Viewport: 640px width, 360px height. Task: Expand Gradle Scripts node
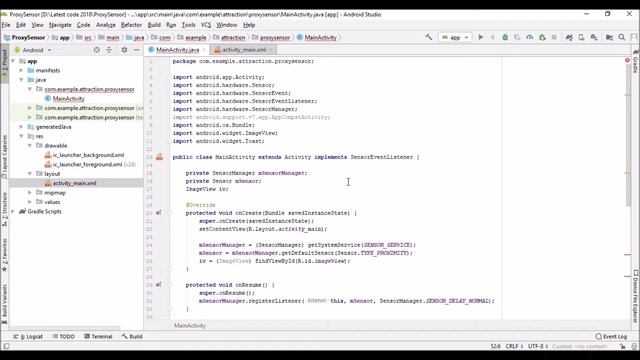(x=13, y=211)
